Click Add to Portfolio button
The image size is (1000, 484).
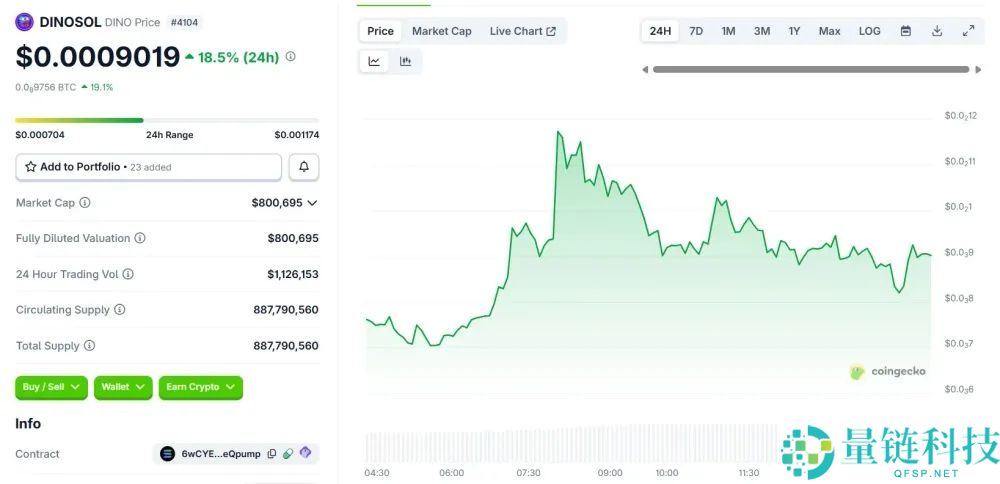[148, 167]
